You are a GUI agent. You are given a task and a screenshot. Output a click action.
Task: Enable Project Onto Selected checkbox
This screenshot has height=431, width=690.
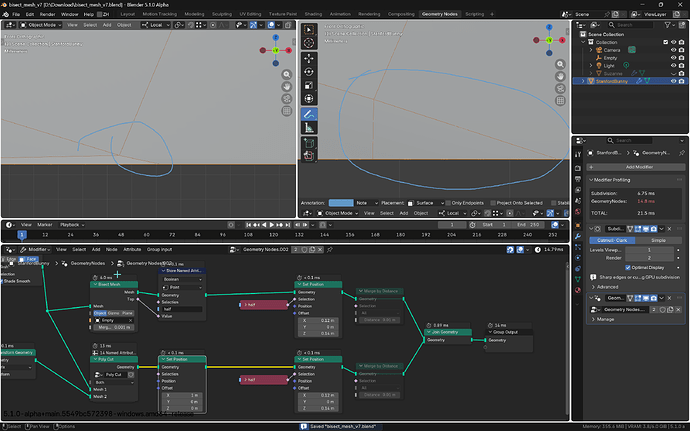[x=493, y=203]
